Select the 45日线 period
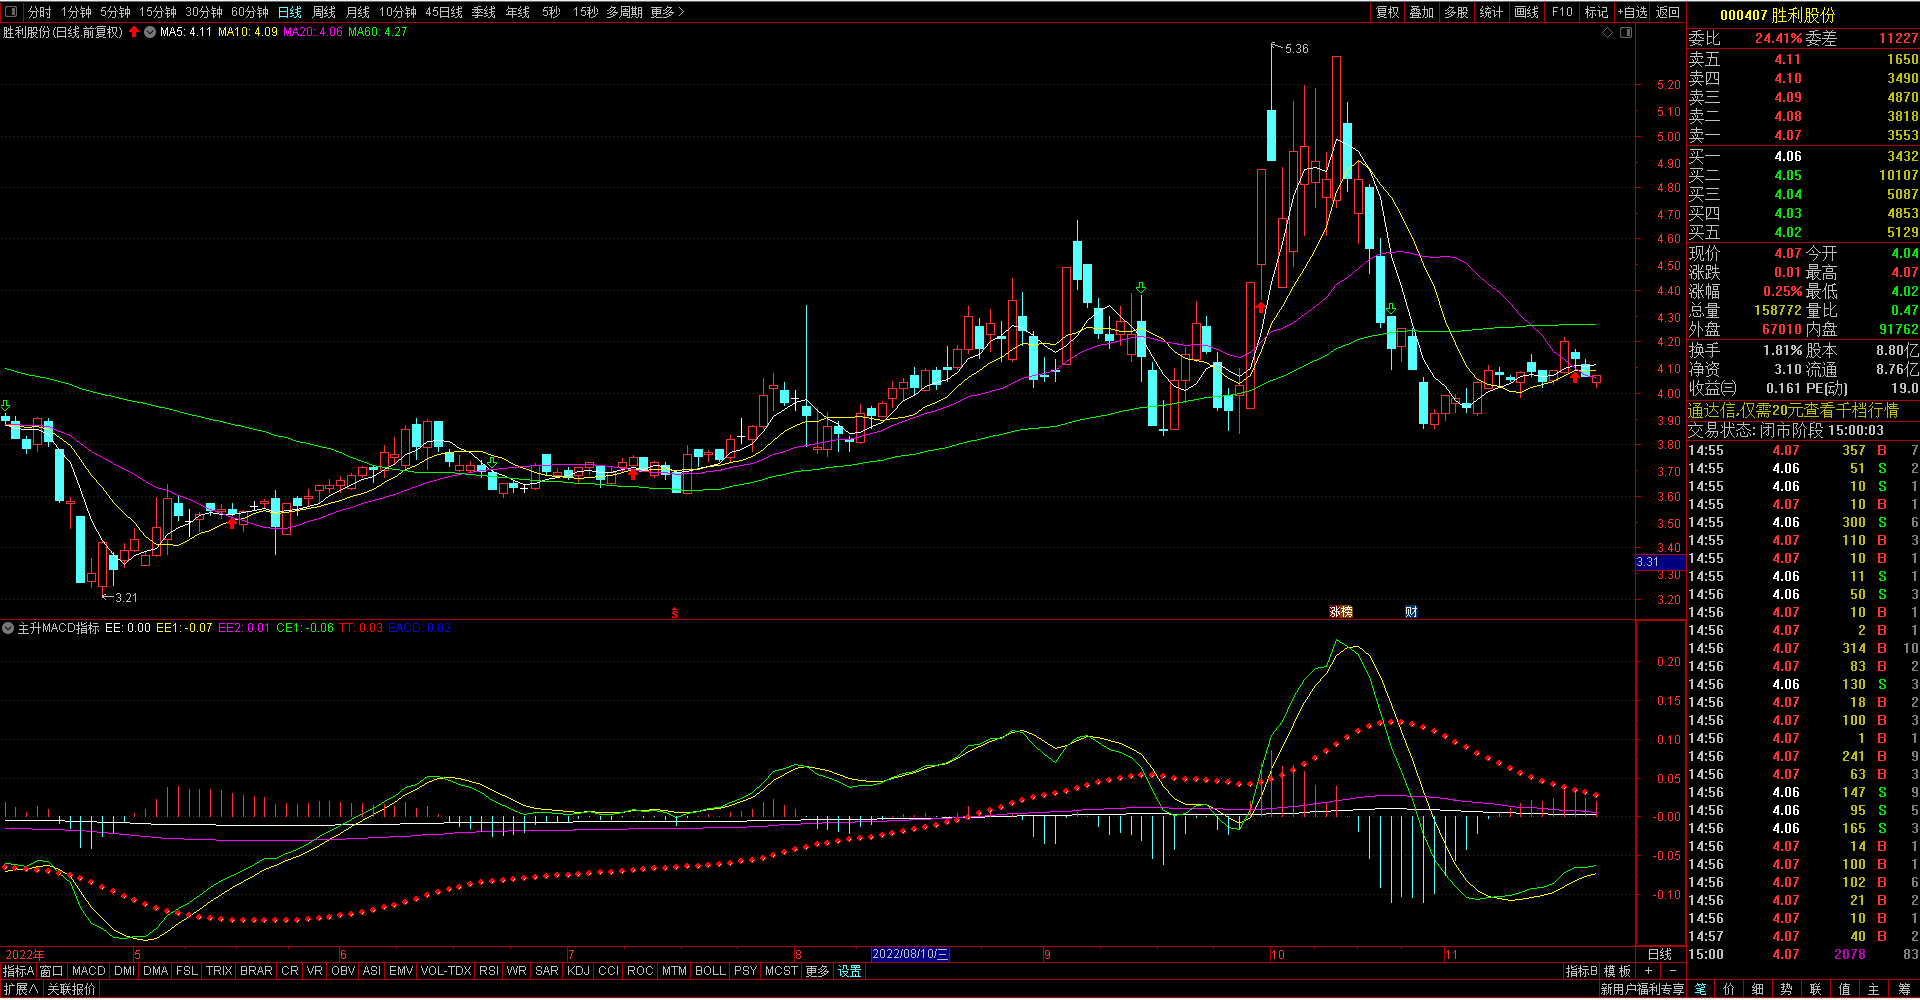This screenshot has width=1920, height=1000. [x=444, y=12]
